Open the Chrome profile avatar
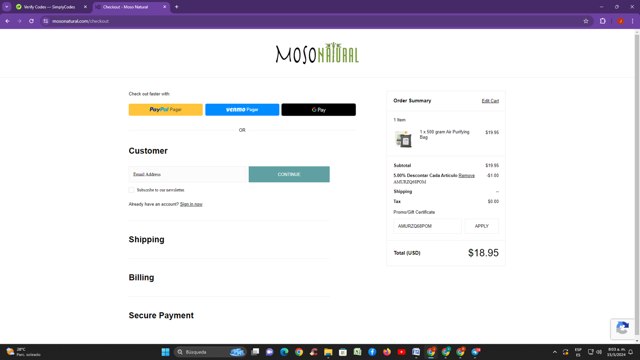Viewport: 640px width, 360px height. 620,21
